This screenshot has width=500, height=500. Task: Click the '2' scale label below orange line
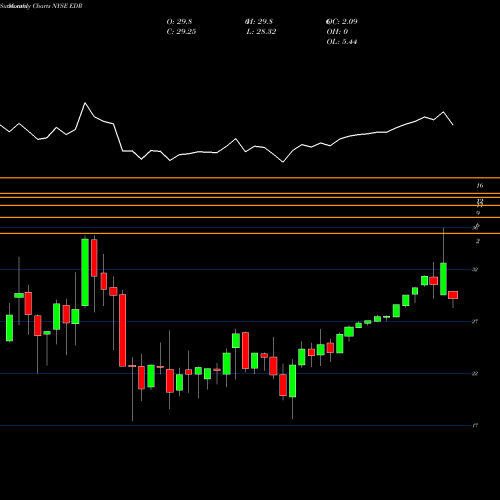[478, 241]
